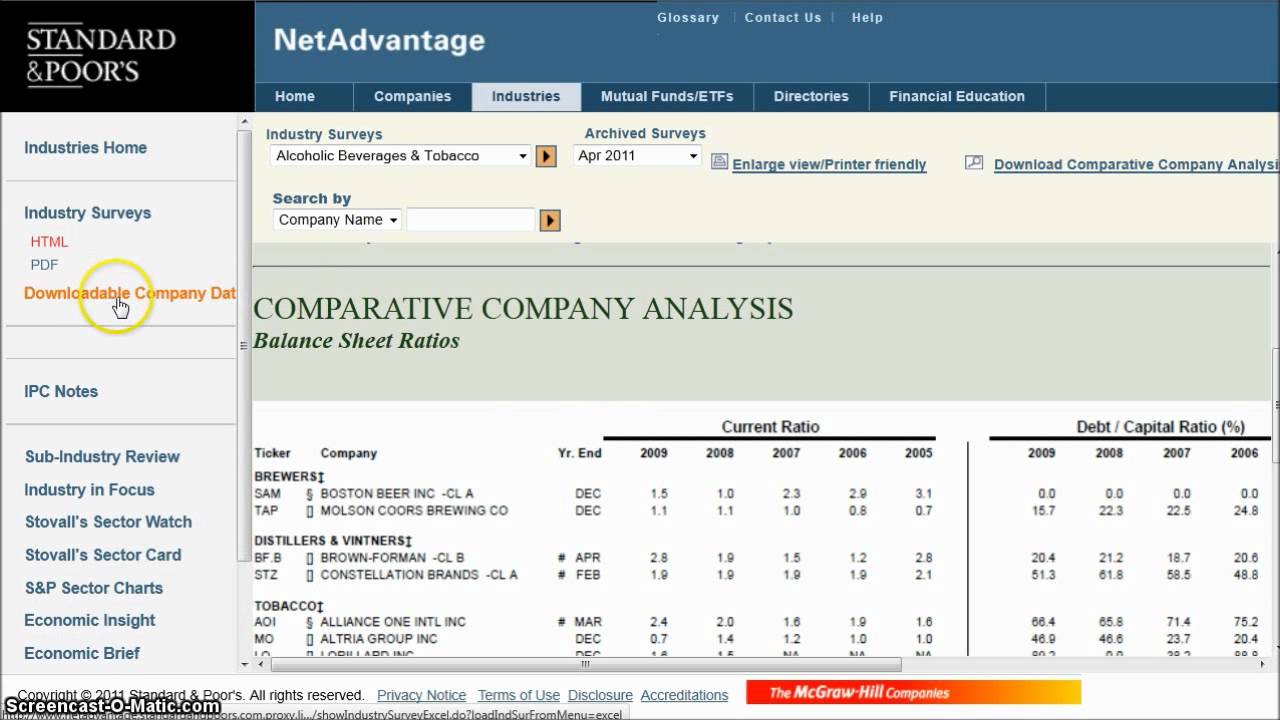1280x720 pixels.
Task: Open the Search by Company Name dropdown
Action: [x=337, y=220]
